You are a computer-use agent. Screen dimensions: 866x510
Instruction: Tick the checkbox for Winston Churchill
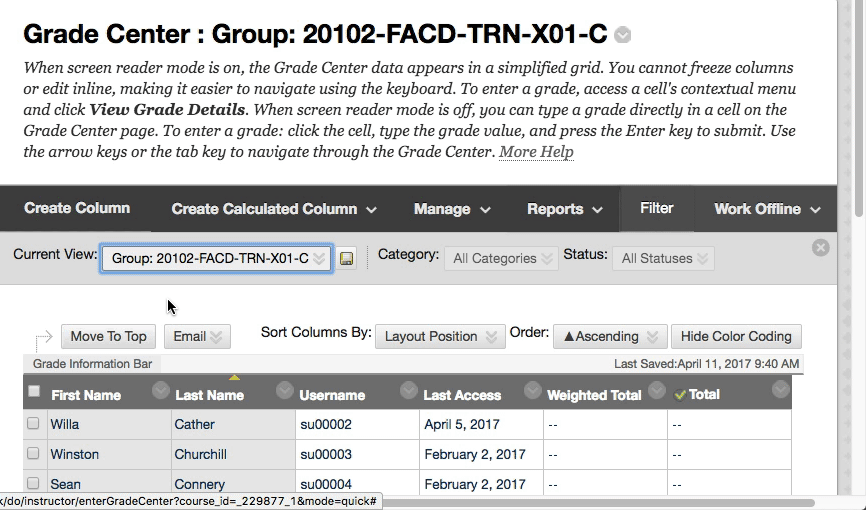33,454
